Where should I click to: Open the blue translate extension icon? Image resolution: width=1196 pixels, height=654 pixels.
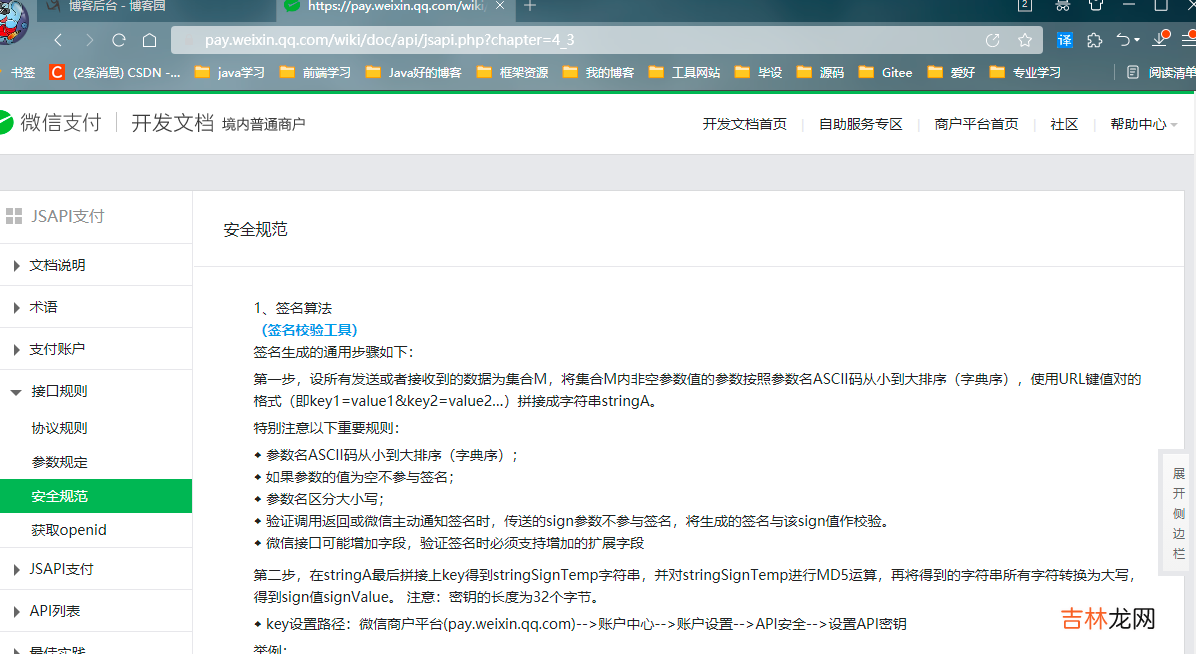pyautogui.click(x=1065, y=40)
